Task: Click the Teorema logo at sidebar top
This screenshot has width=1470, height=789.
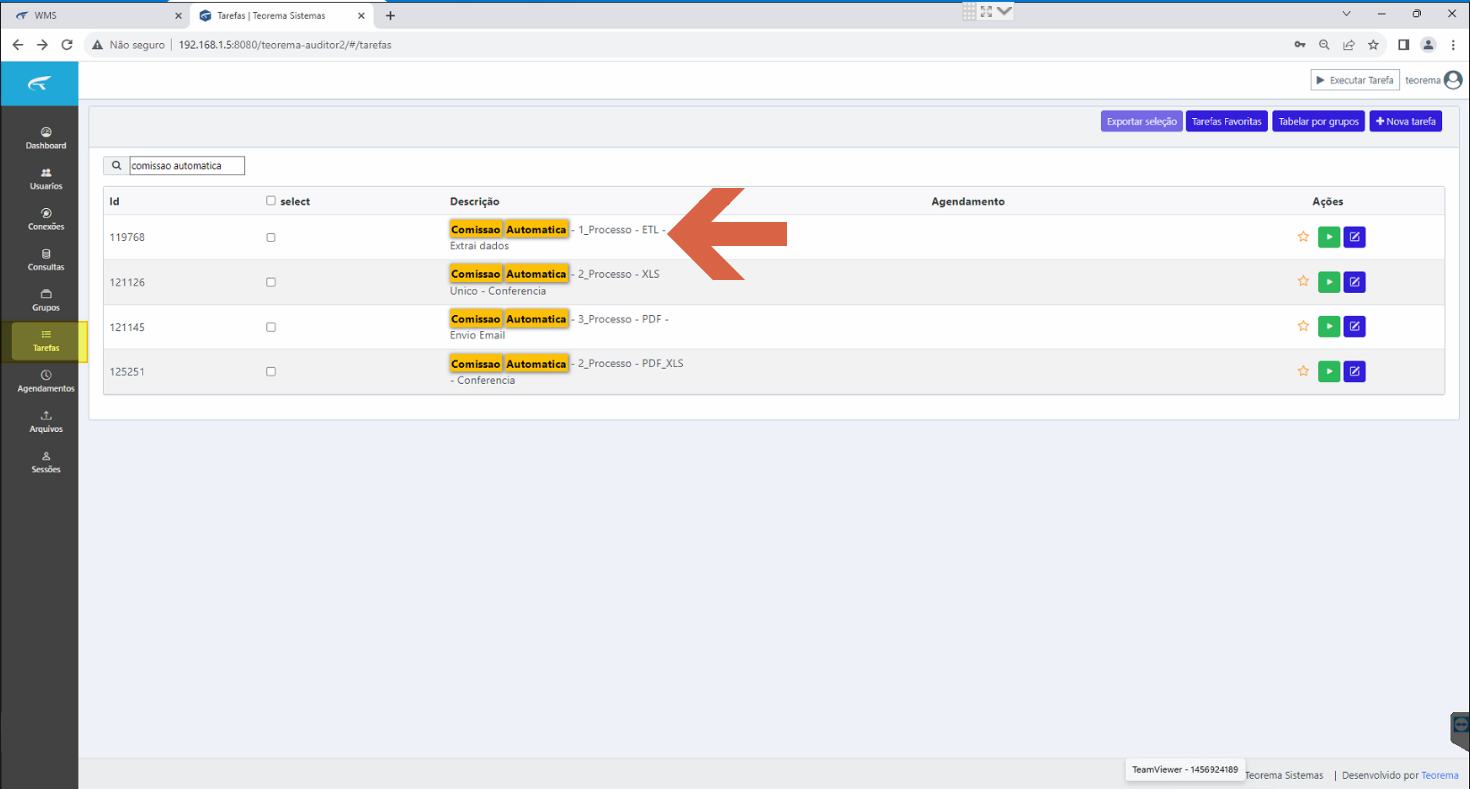Action: point(39,83)
